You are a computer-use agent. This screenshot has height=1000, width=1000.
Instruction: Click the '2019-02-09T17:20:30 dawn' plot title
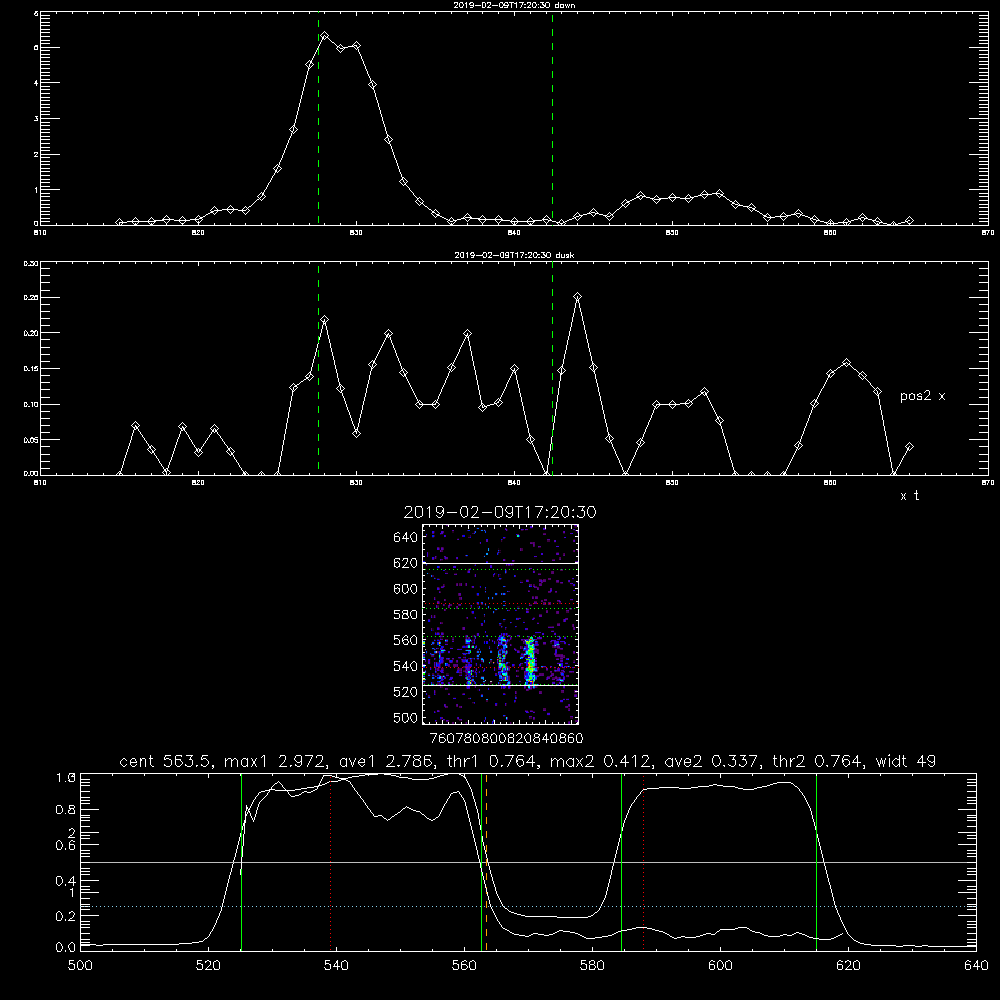[x=514, y=5]
